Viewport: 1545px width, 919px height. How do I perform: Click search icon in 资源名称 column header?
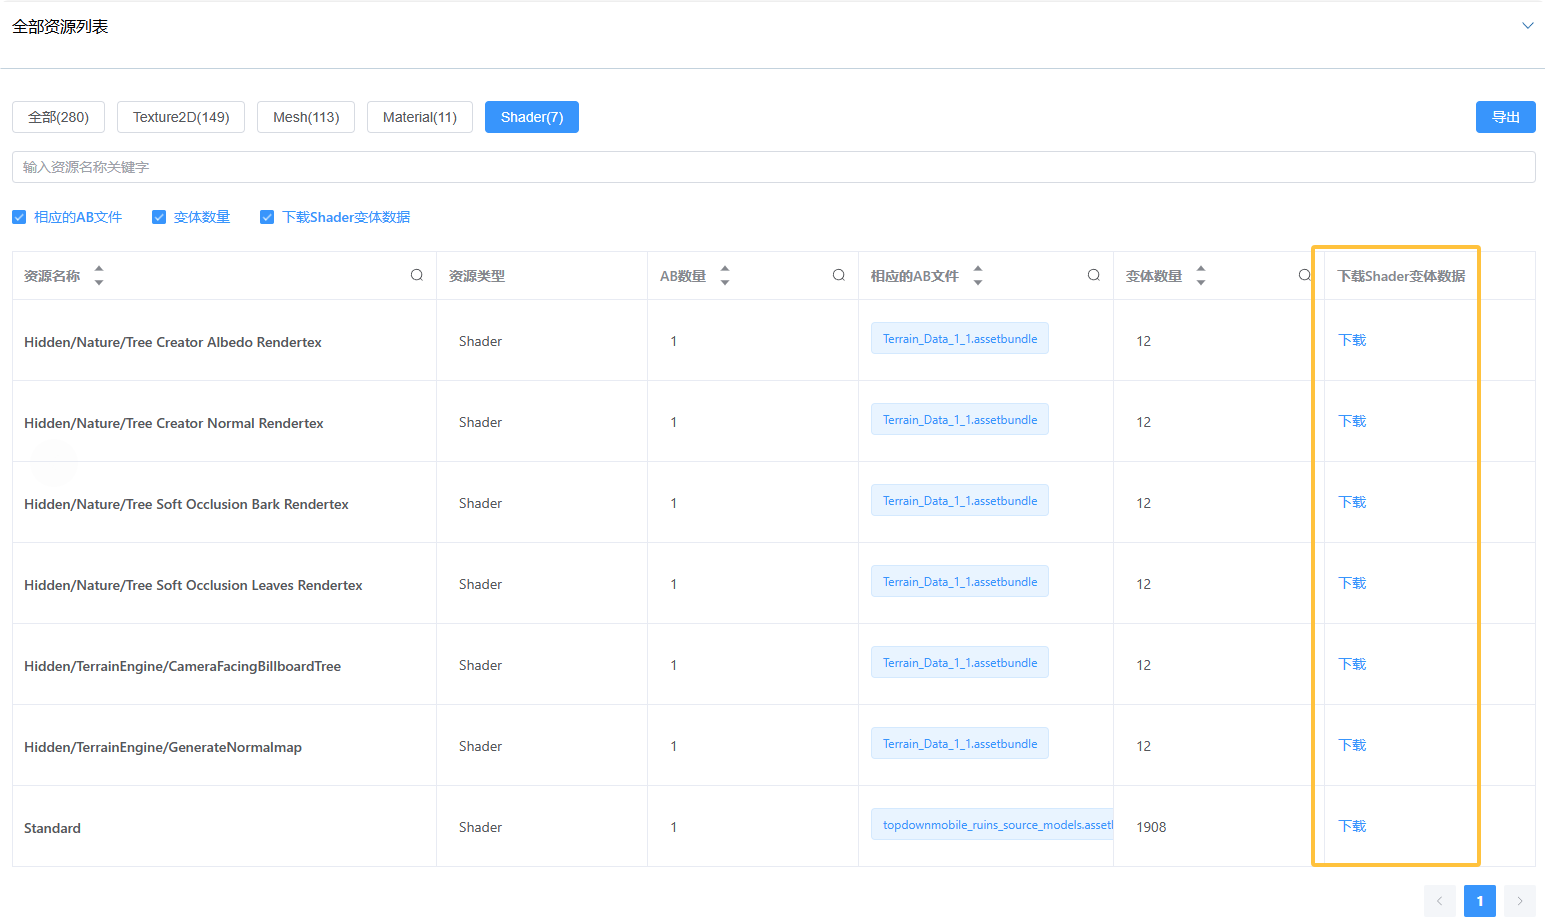(417, 276)
